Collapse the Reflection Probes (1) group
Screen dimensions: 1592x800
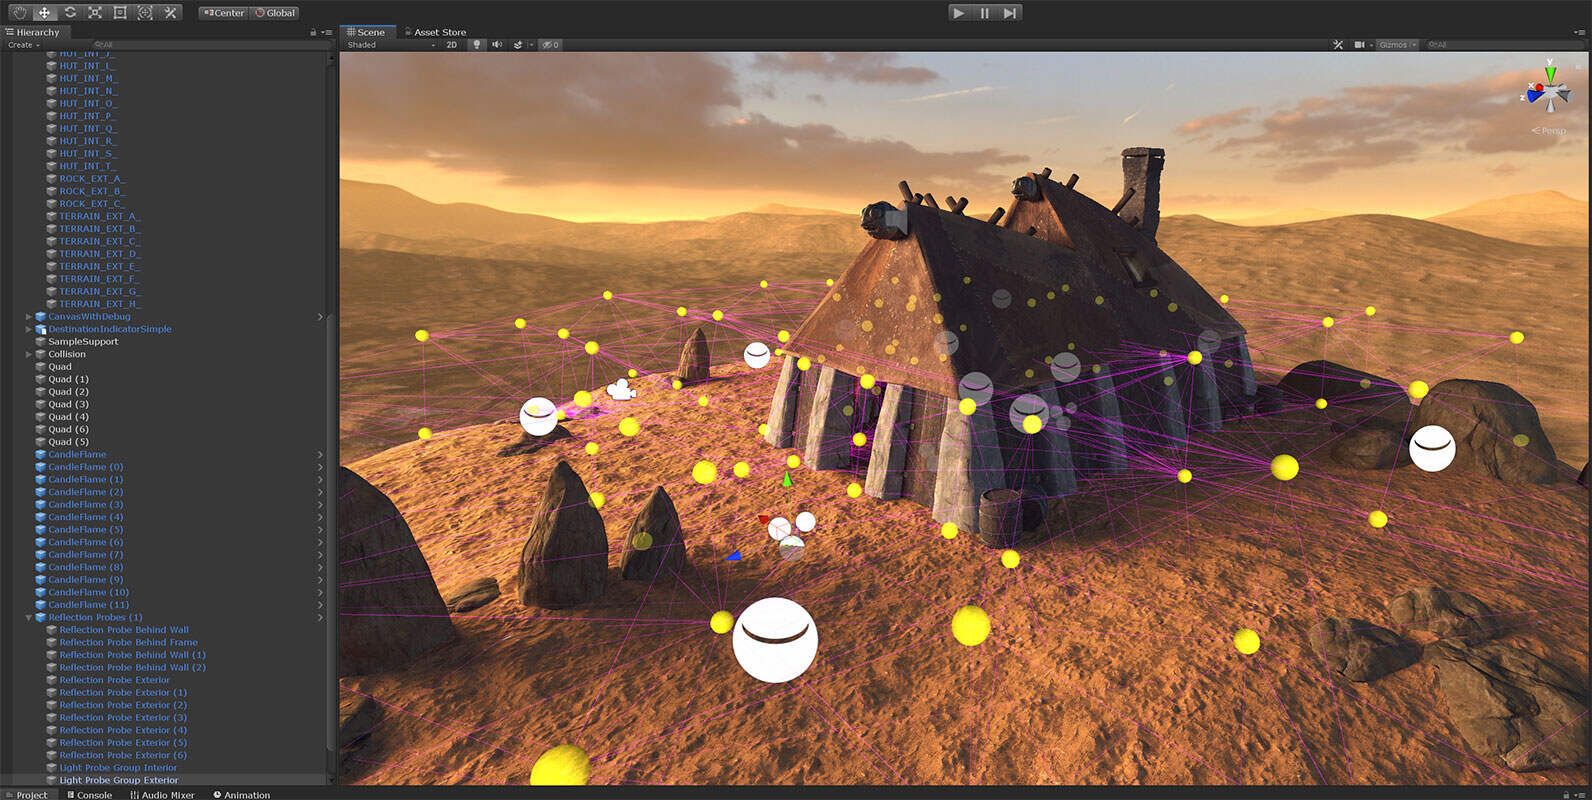pyautogui.click(x=28, y=618)
